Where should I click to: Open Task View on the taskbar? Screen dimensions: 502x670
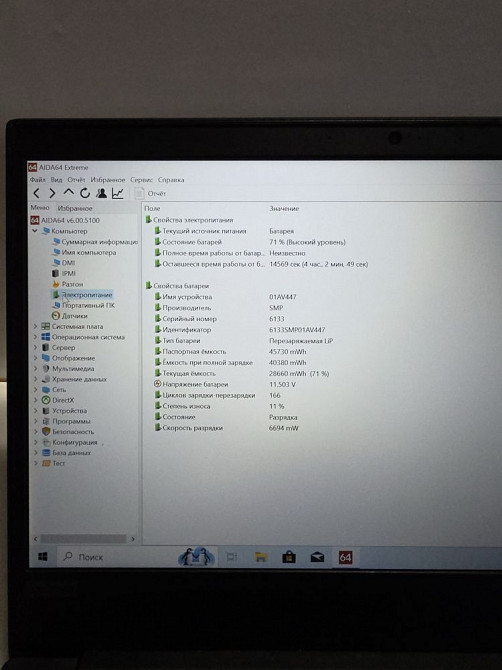(x=232, y=557)
